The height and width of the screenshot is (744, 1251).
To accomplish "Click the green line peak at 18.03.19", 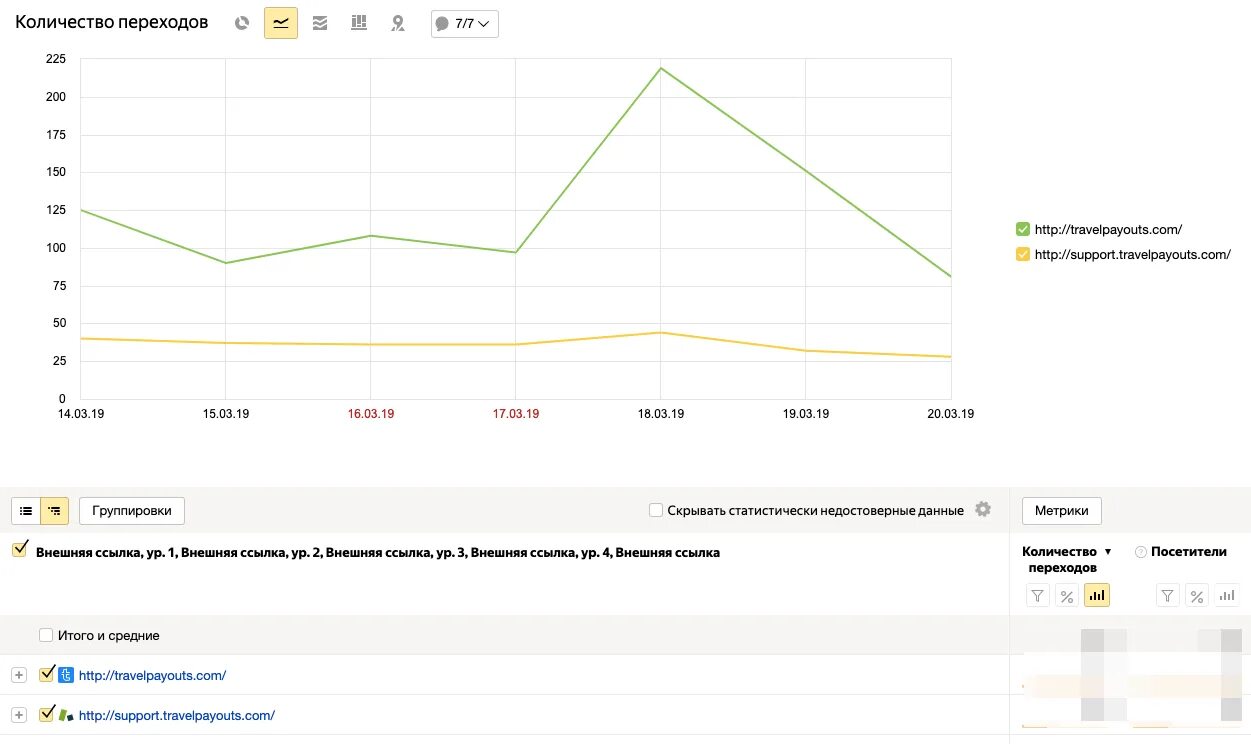I will tap(660, 68).
